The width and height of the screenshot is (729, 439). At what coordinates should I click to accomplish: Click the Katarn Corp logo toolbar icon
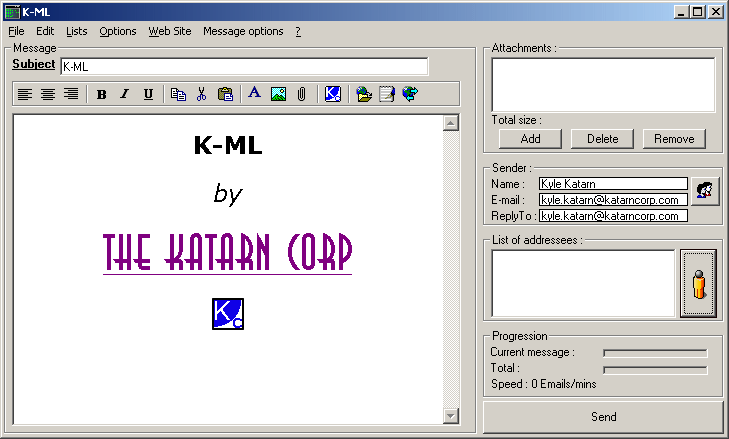coord(333,94)
